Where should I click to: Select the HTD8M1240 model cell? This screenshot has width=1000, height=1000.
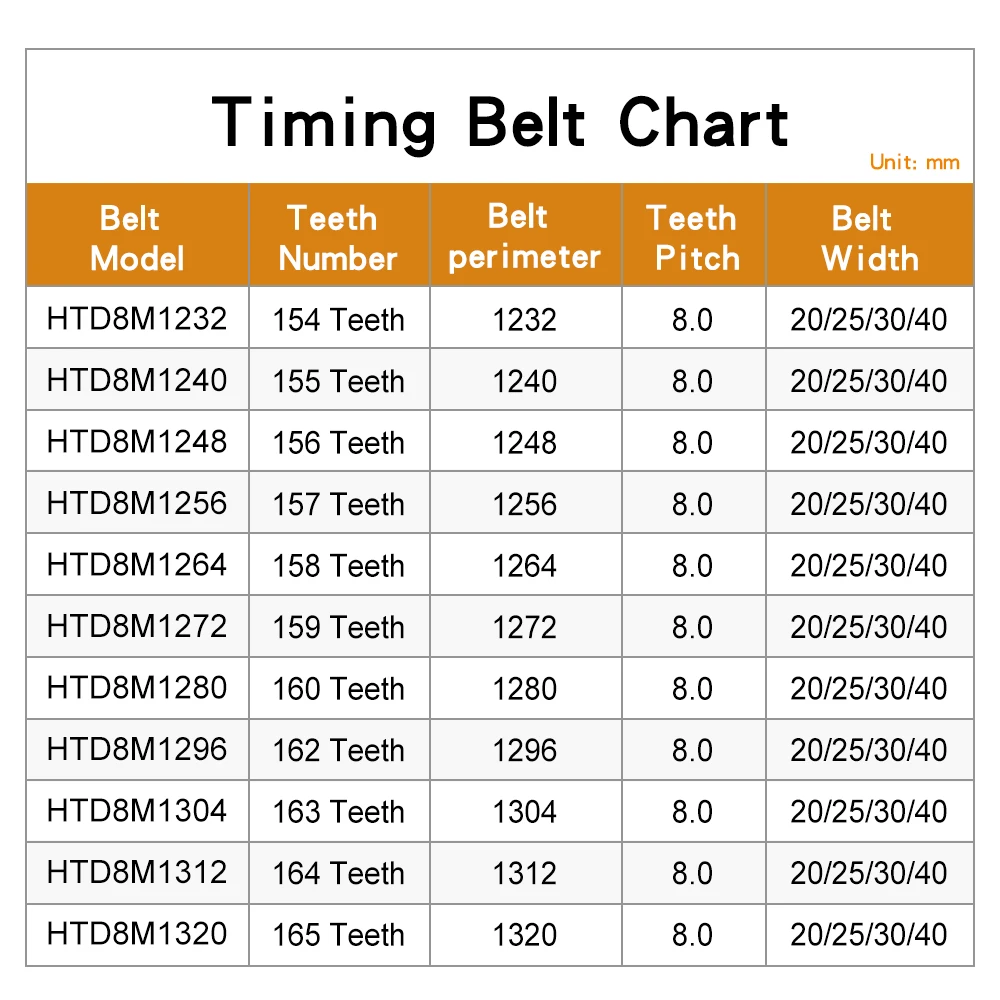point(137,380)
